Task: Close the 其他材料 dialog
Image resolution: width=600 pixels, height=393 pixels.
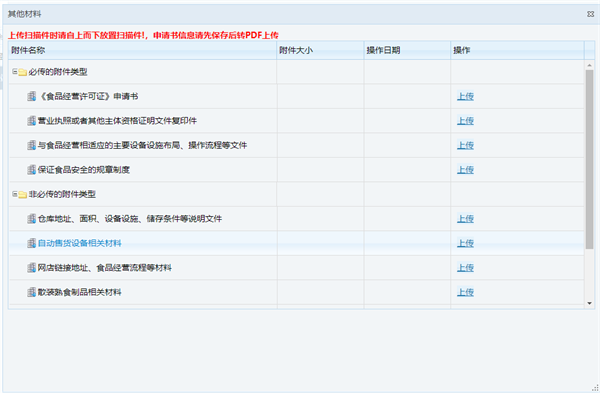Action: pyautogui.click(x=590, y=14)
